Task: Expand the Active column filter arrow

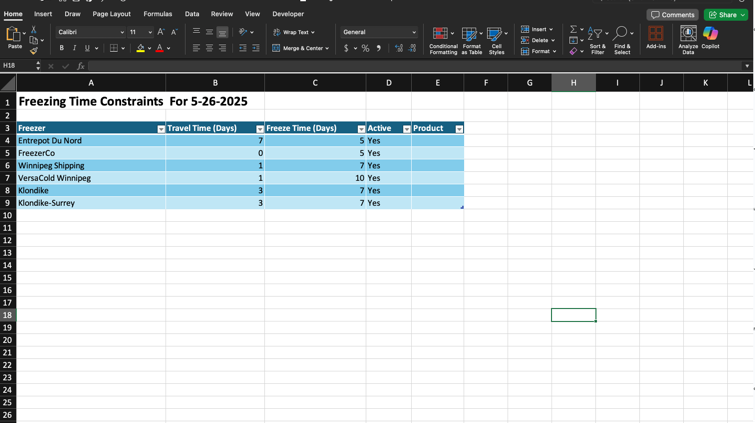Action: coord(406,129)
